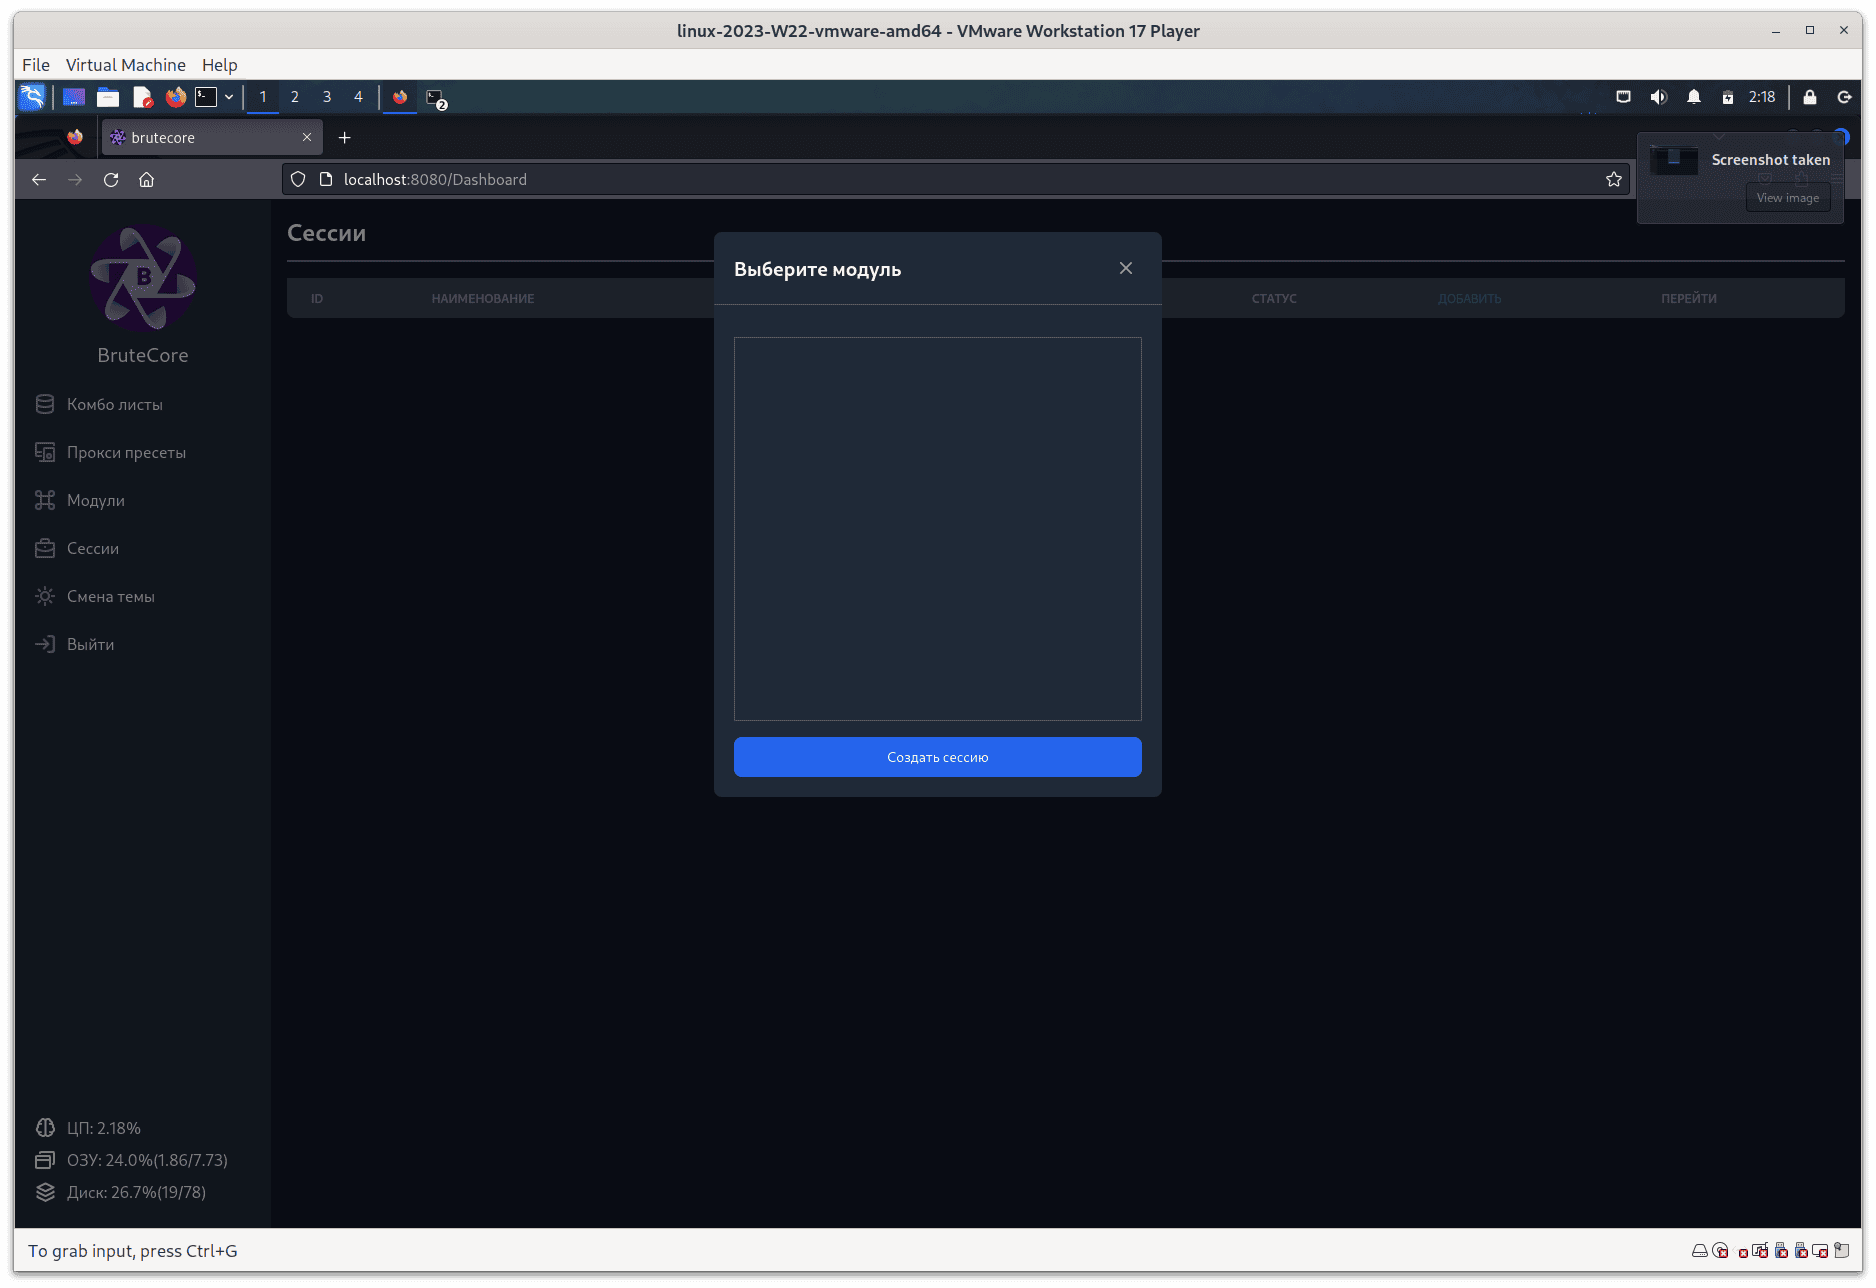
Task: Click the tracking protection shield icon
Action: pyautogui.click(x=298, y=179)
